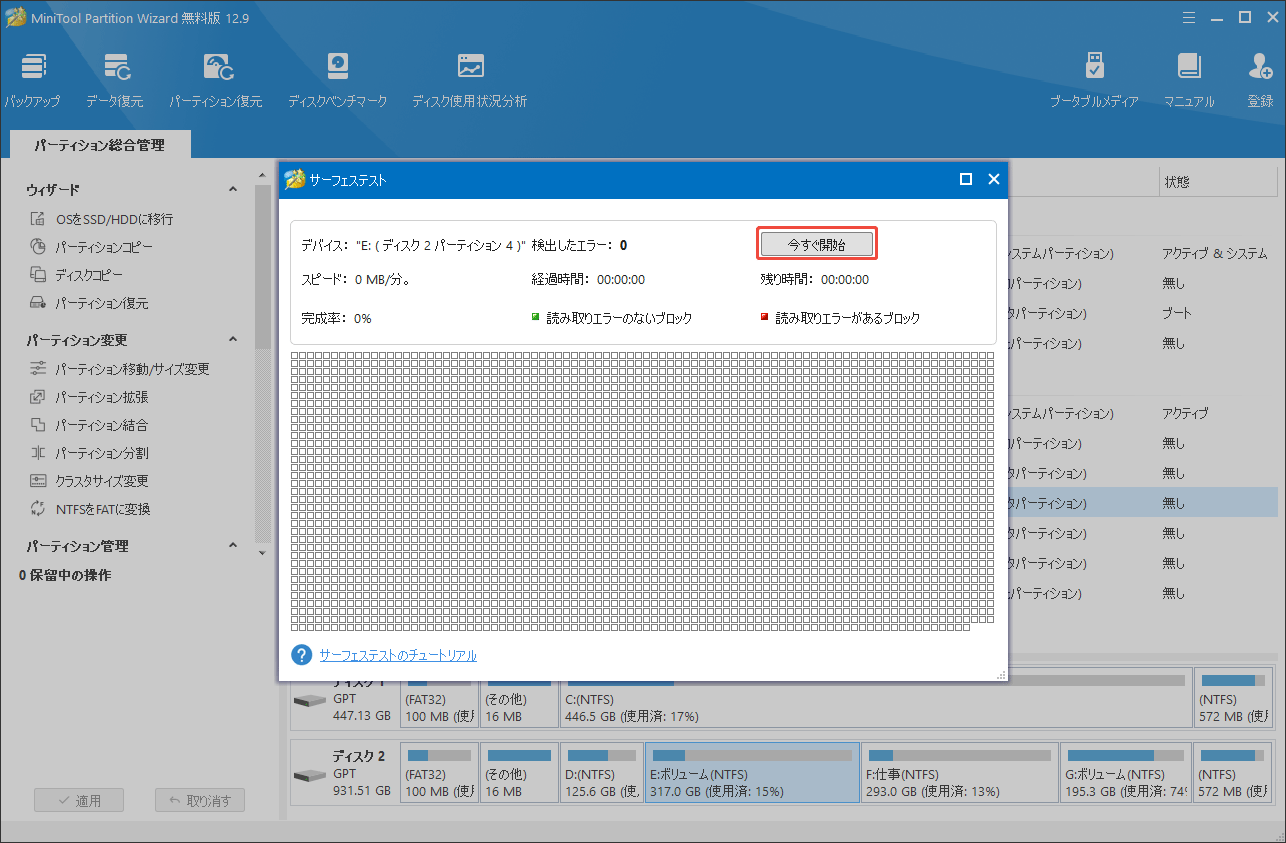Viewport: 1286px width, 843px height.
Task: Click the 検出したエラー: 0 label
Action: pos(579,245)
